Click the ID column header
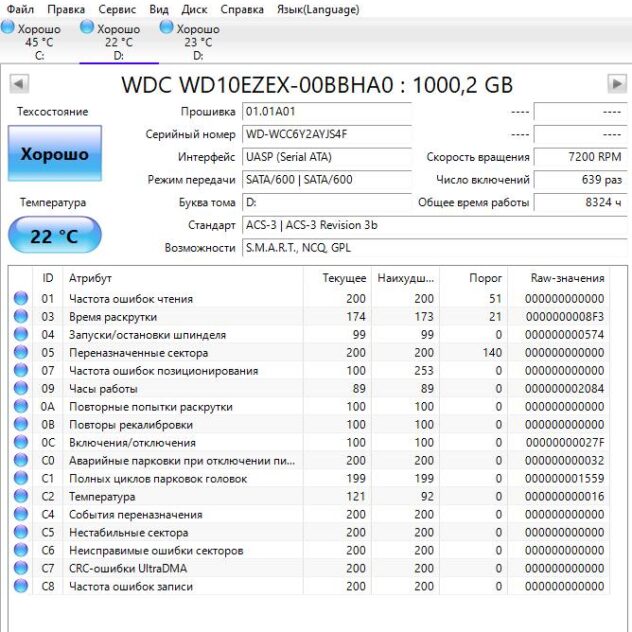Viewport: 632px width, 632px height. 48,278
